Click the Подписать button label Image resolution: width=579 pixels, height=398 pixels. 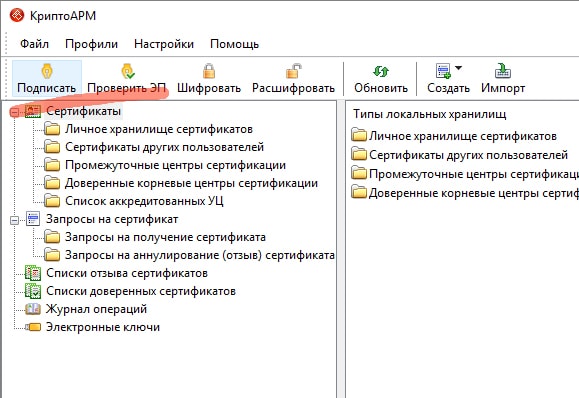click(x=47, y=88)
